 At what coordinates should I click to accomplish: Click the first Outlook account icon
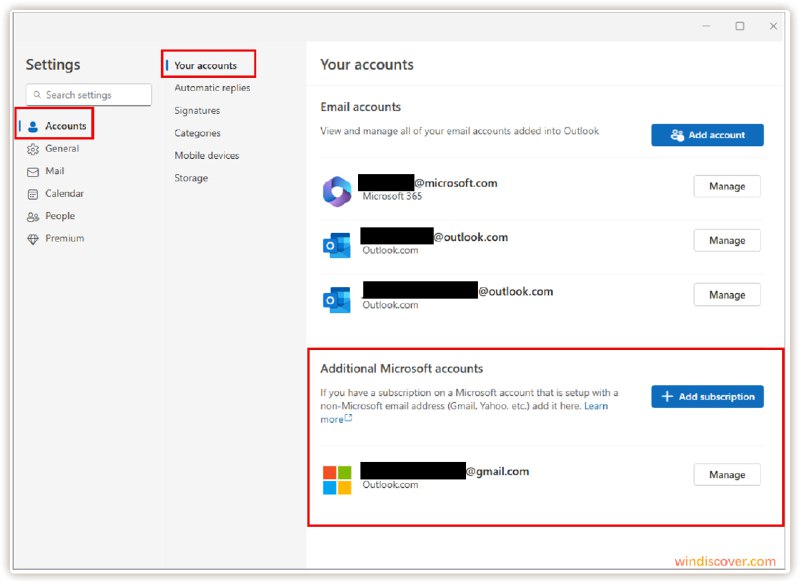point(337,245)
